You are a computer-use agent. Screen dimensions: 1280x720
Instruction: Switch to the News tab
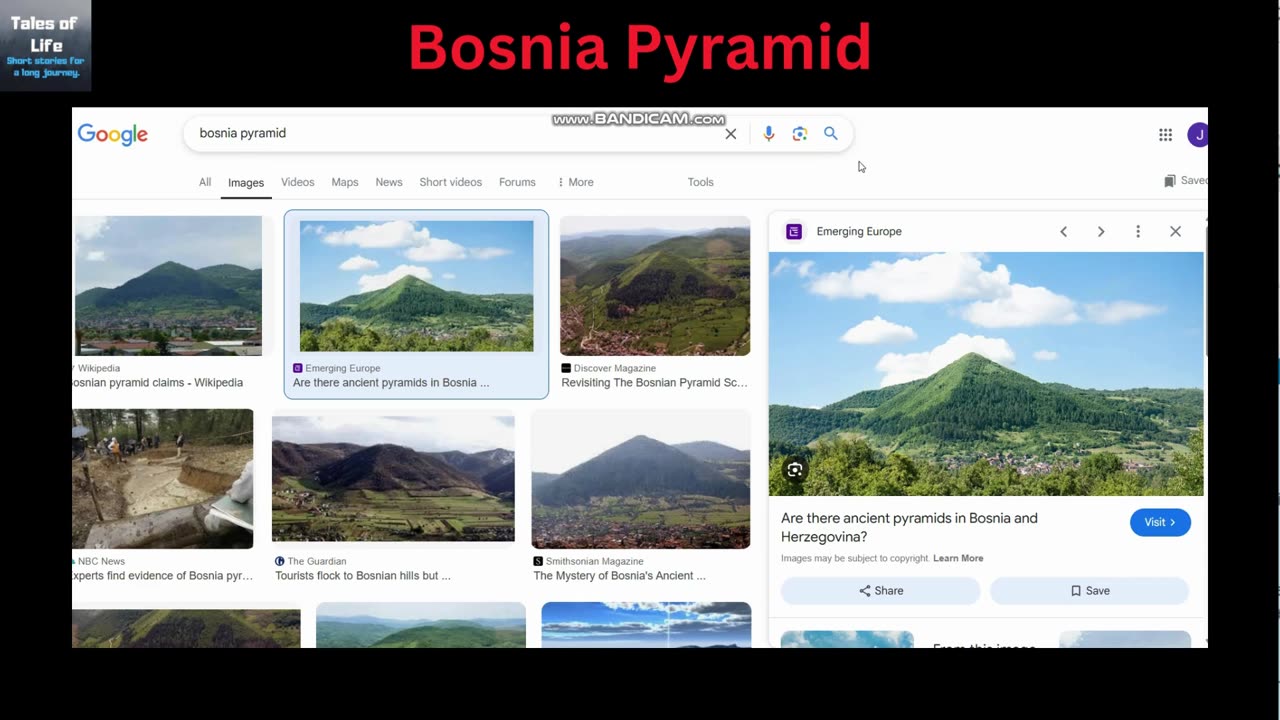click(x=389, y=182)
